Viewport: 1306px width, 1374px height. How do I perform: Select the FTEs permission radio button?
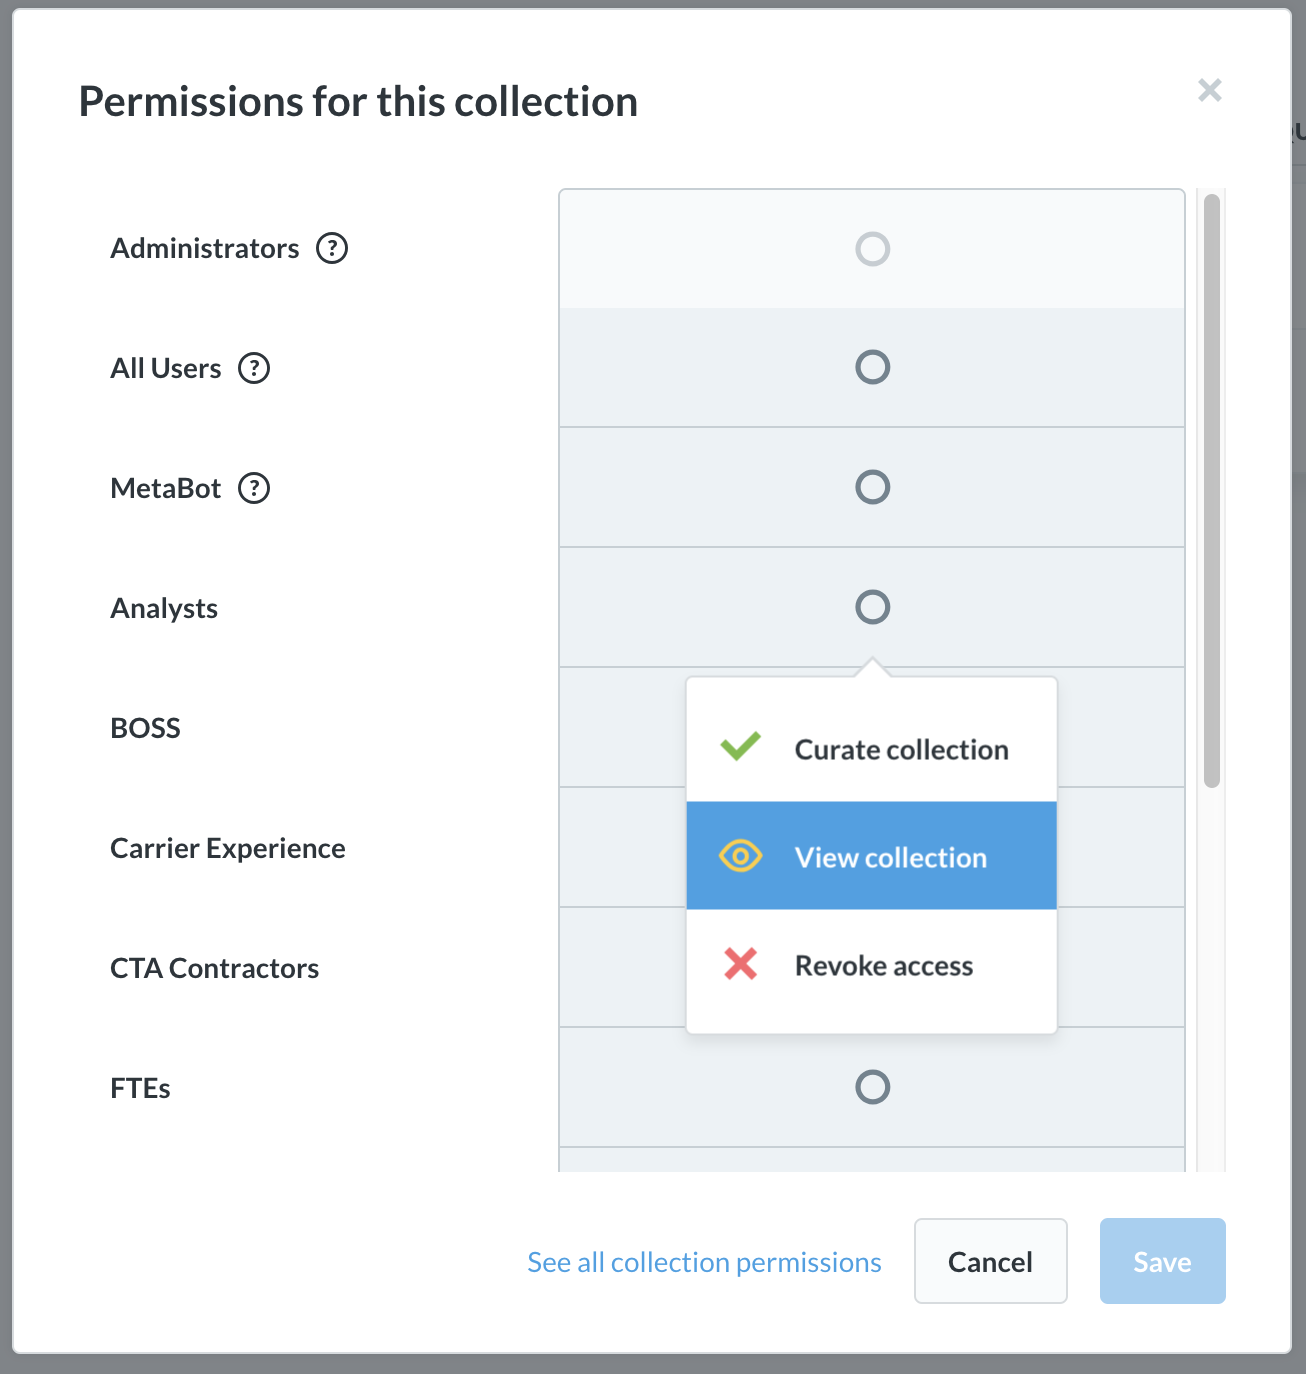point(872,1087)
